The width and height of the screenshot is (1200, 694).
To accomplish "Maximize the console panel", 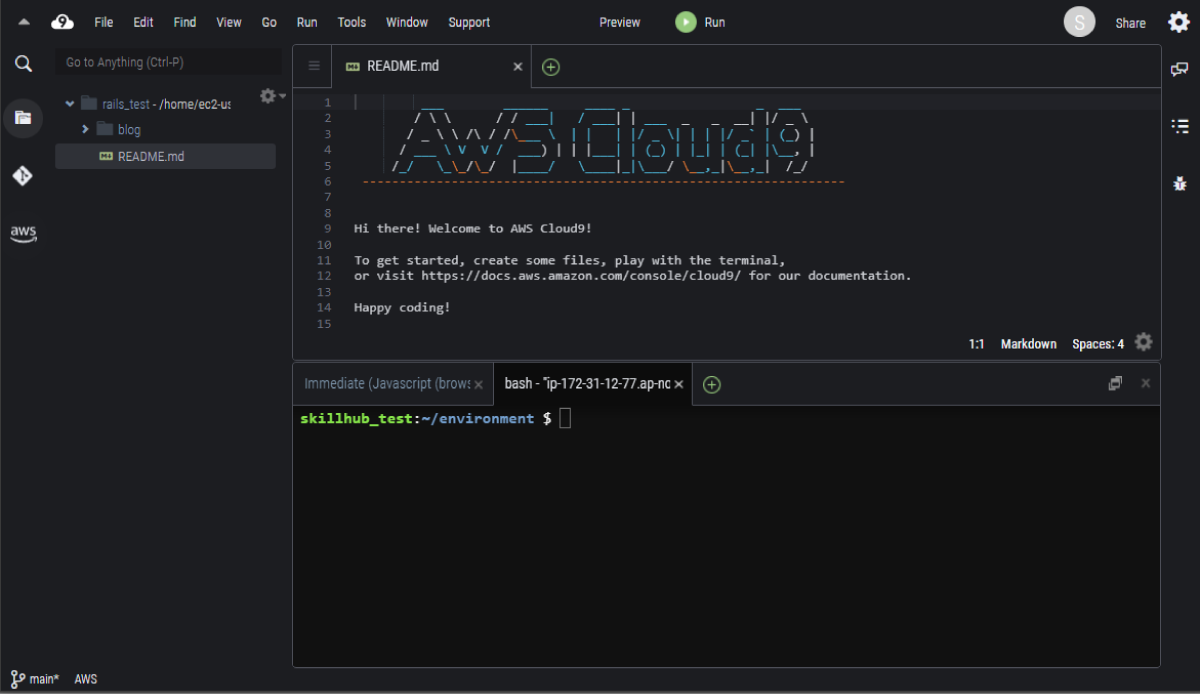I will [x=1115, y=383].
